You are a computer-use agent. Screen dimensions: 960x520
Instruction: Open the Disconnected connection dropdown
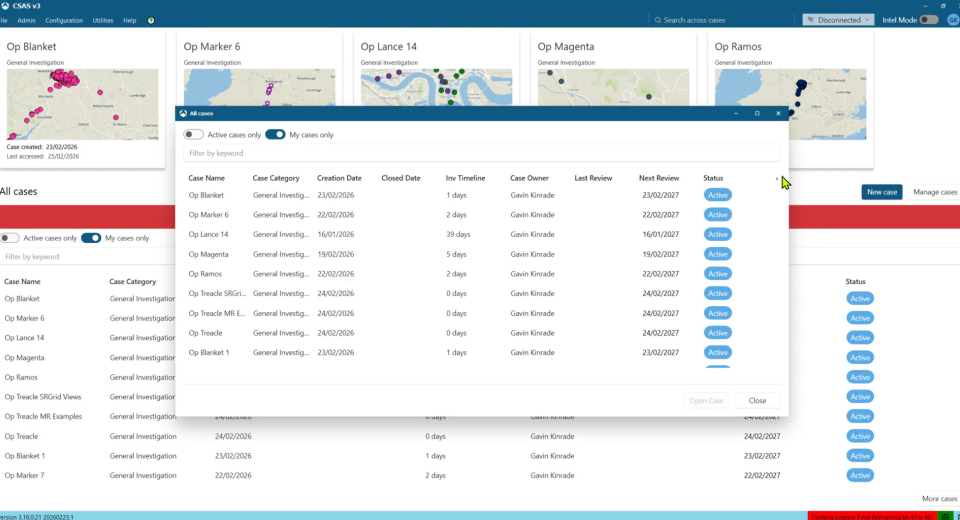[837, 20]
